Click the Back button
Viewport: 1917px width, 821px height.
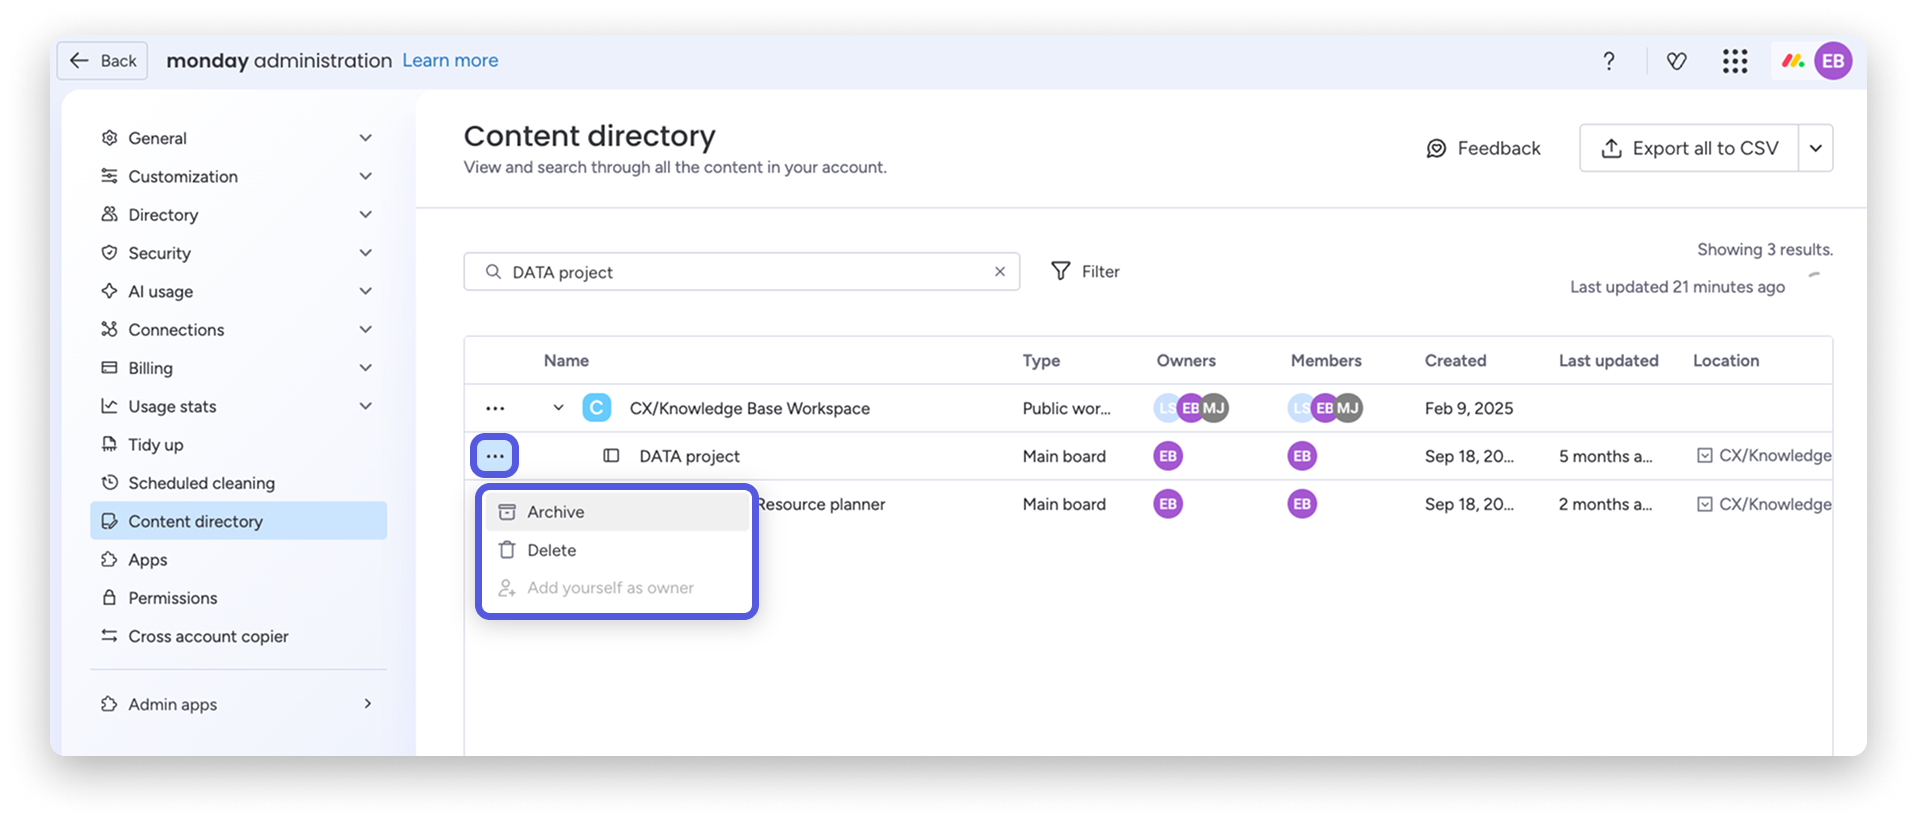click(x=102, y=60)
